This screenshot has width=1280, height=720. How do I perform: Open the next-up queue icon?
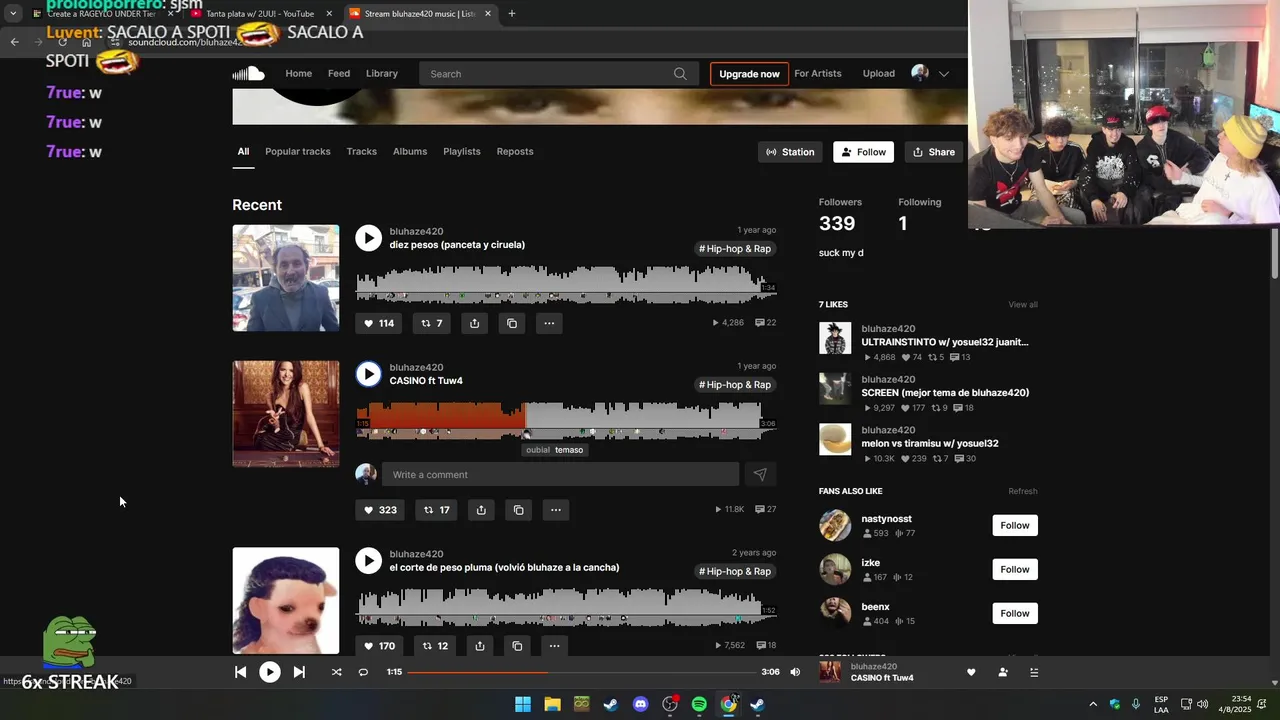[1034, 672]
